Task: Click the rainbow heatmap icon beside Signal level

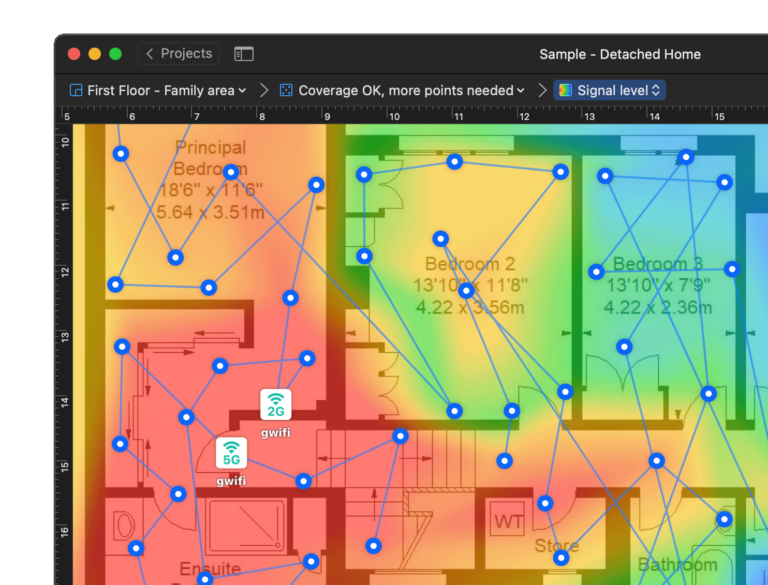Action: [565, 90]
